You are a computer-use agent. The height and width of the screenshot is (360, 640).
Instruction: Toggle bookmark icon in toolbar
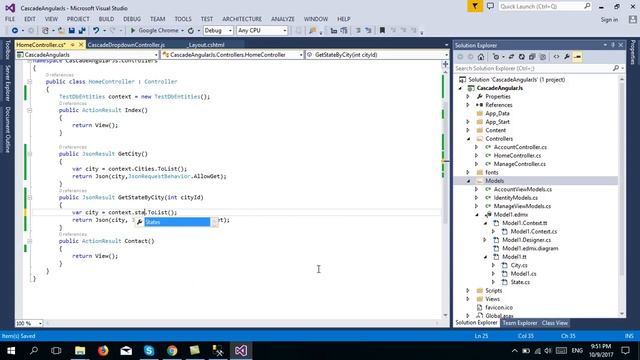[382, 31]
